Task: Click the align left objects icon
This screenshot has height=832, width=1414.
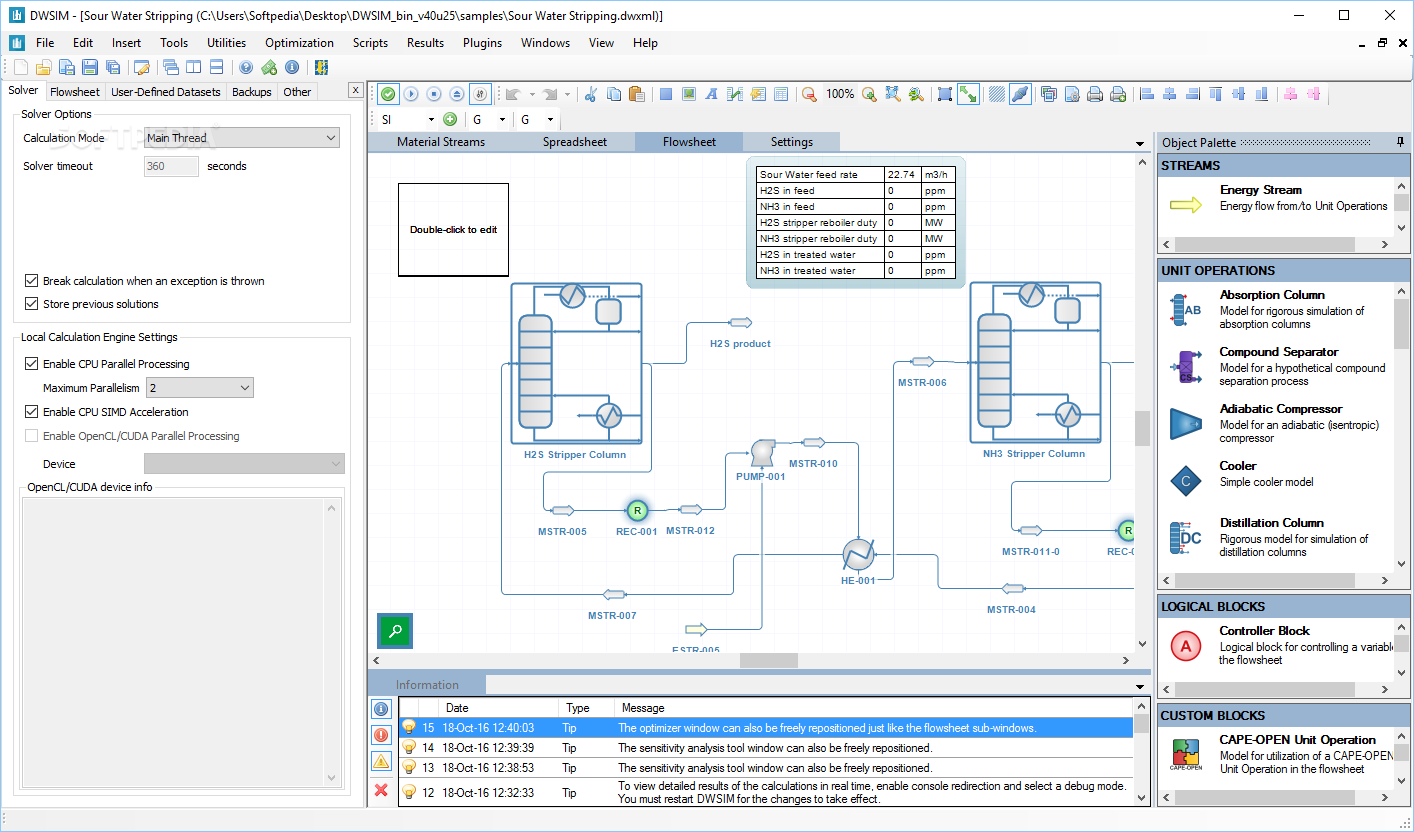Action: [1147, 94]
